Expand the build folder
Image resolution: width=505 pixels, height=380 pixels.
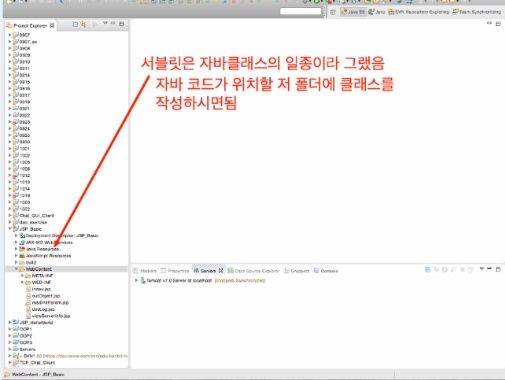tap(16, 262)
